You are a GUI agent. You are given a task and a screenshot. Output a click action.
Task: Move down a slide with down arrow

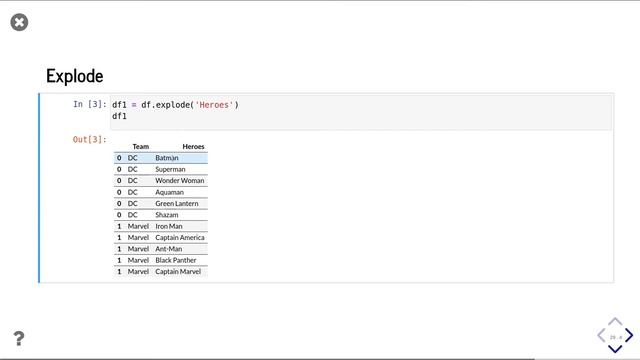[615, 349]
